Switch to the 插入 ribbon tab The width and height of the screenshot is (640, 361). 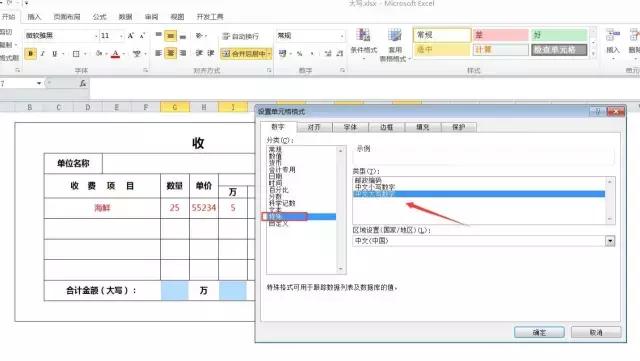point(34,17)
